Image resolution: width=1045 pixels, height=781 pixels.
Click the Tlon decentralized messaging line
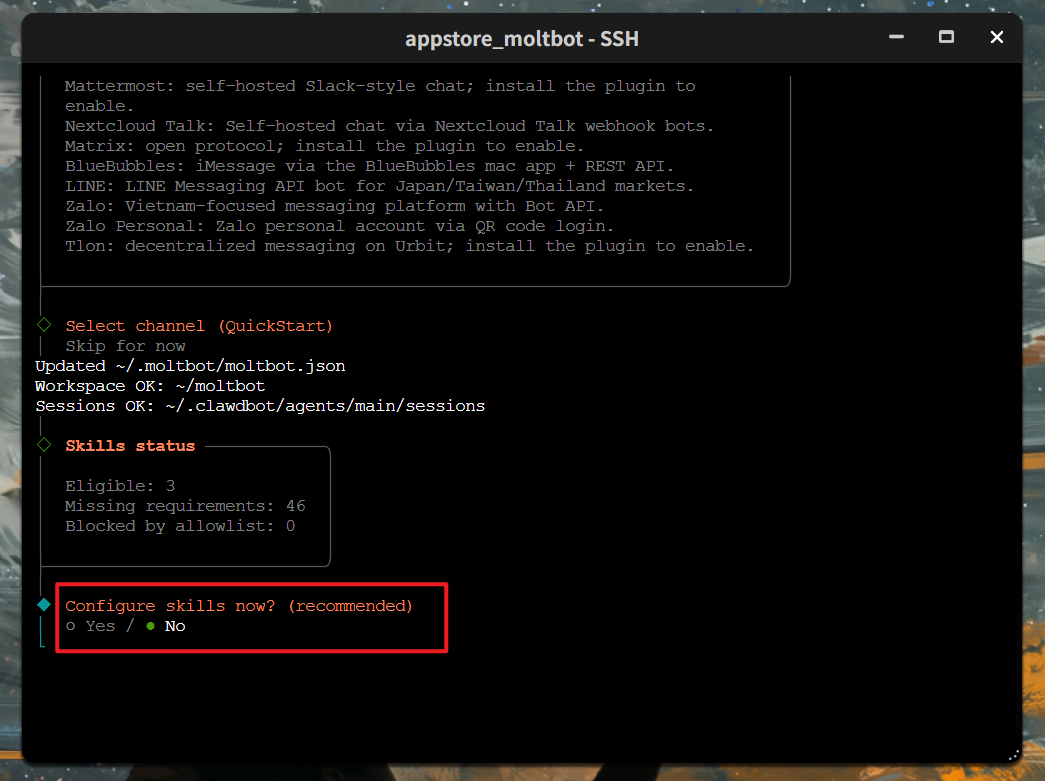(409, 246)
